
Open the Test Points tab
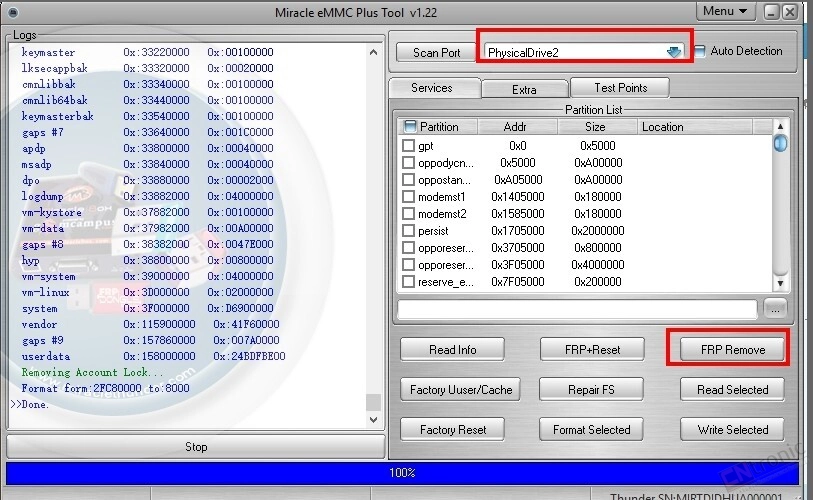pos(620,88)
